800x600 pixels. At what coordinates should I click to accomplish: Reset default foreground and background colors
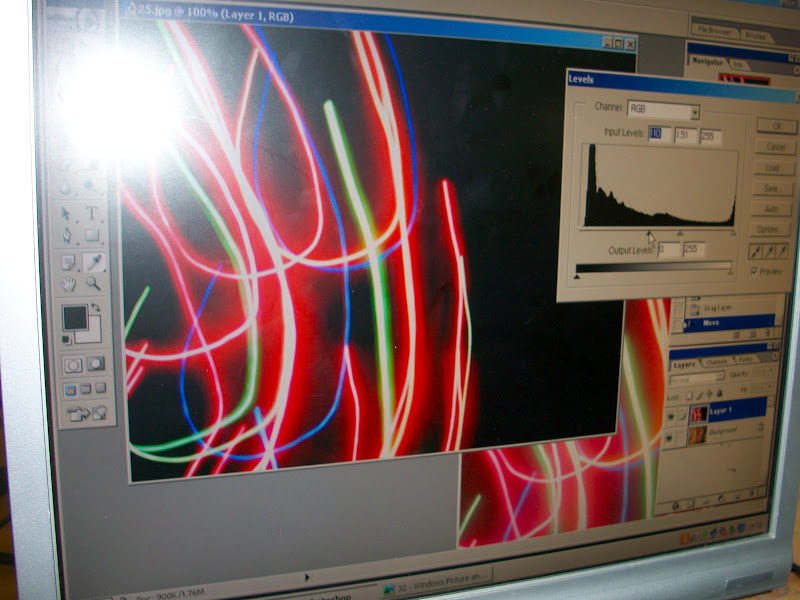[x=66, y=340]
